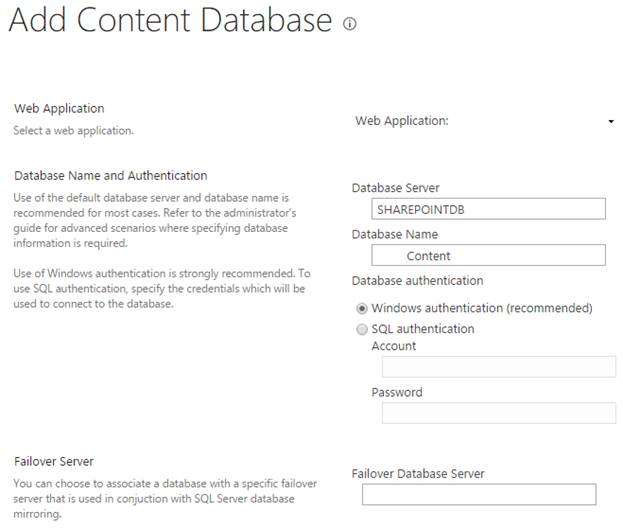Viewport: 623px width, 529px height.
Task: Click the 'Web Application' section heading on the left
Action: 59,108
